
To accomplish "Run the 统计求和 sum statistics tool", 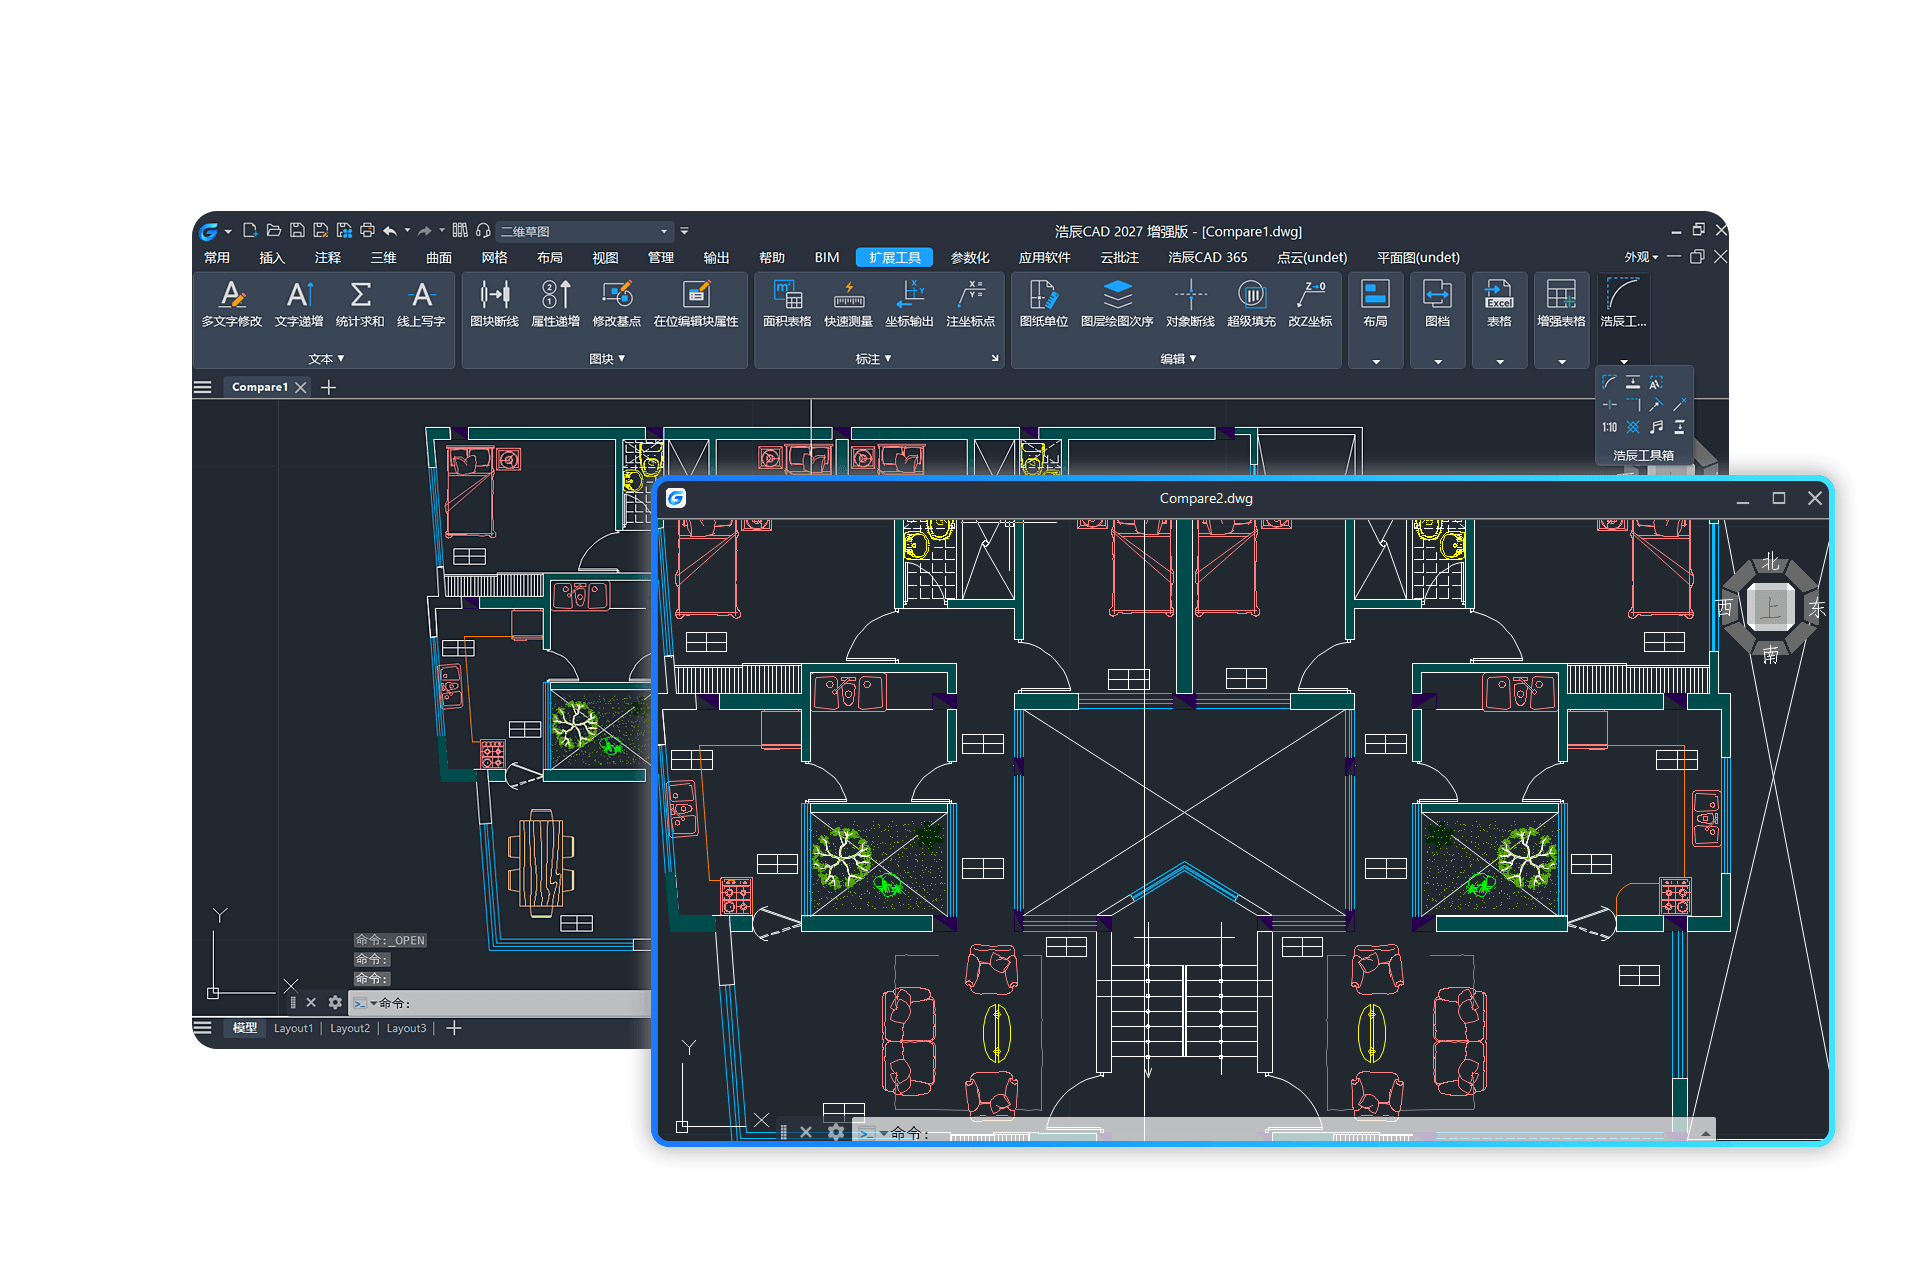I will click(360, 304).
